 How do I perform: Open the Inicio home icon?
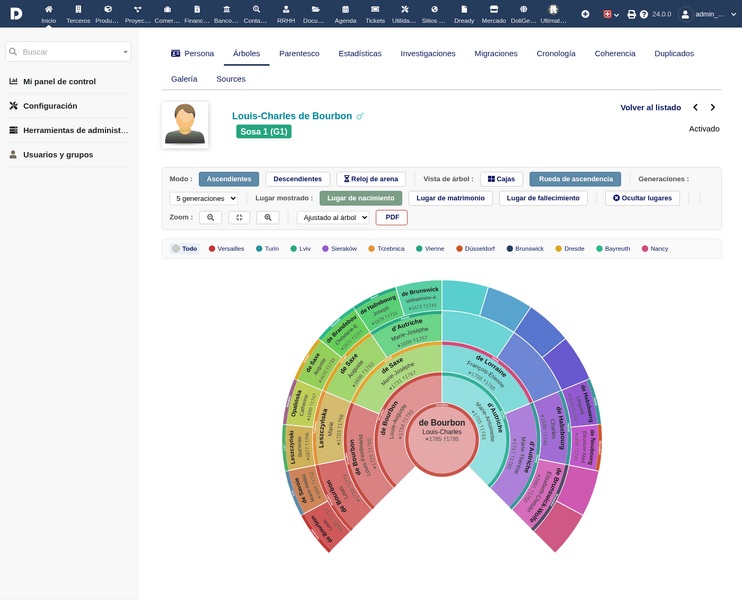point(48,9)
